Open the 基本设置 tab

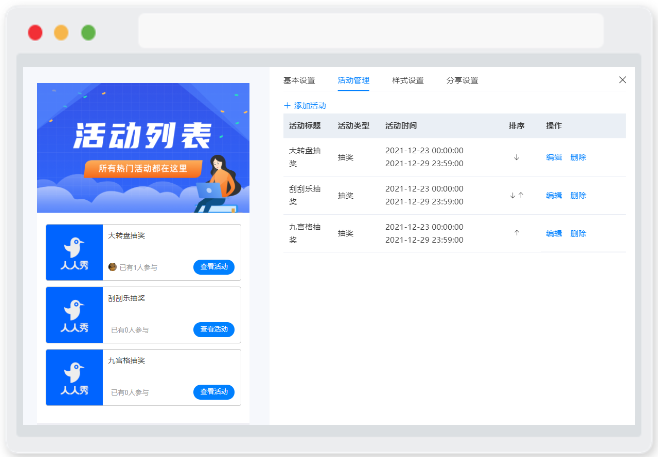tap(299, 80)
